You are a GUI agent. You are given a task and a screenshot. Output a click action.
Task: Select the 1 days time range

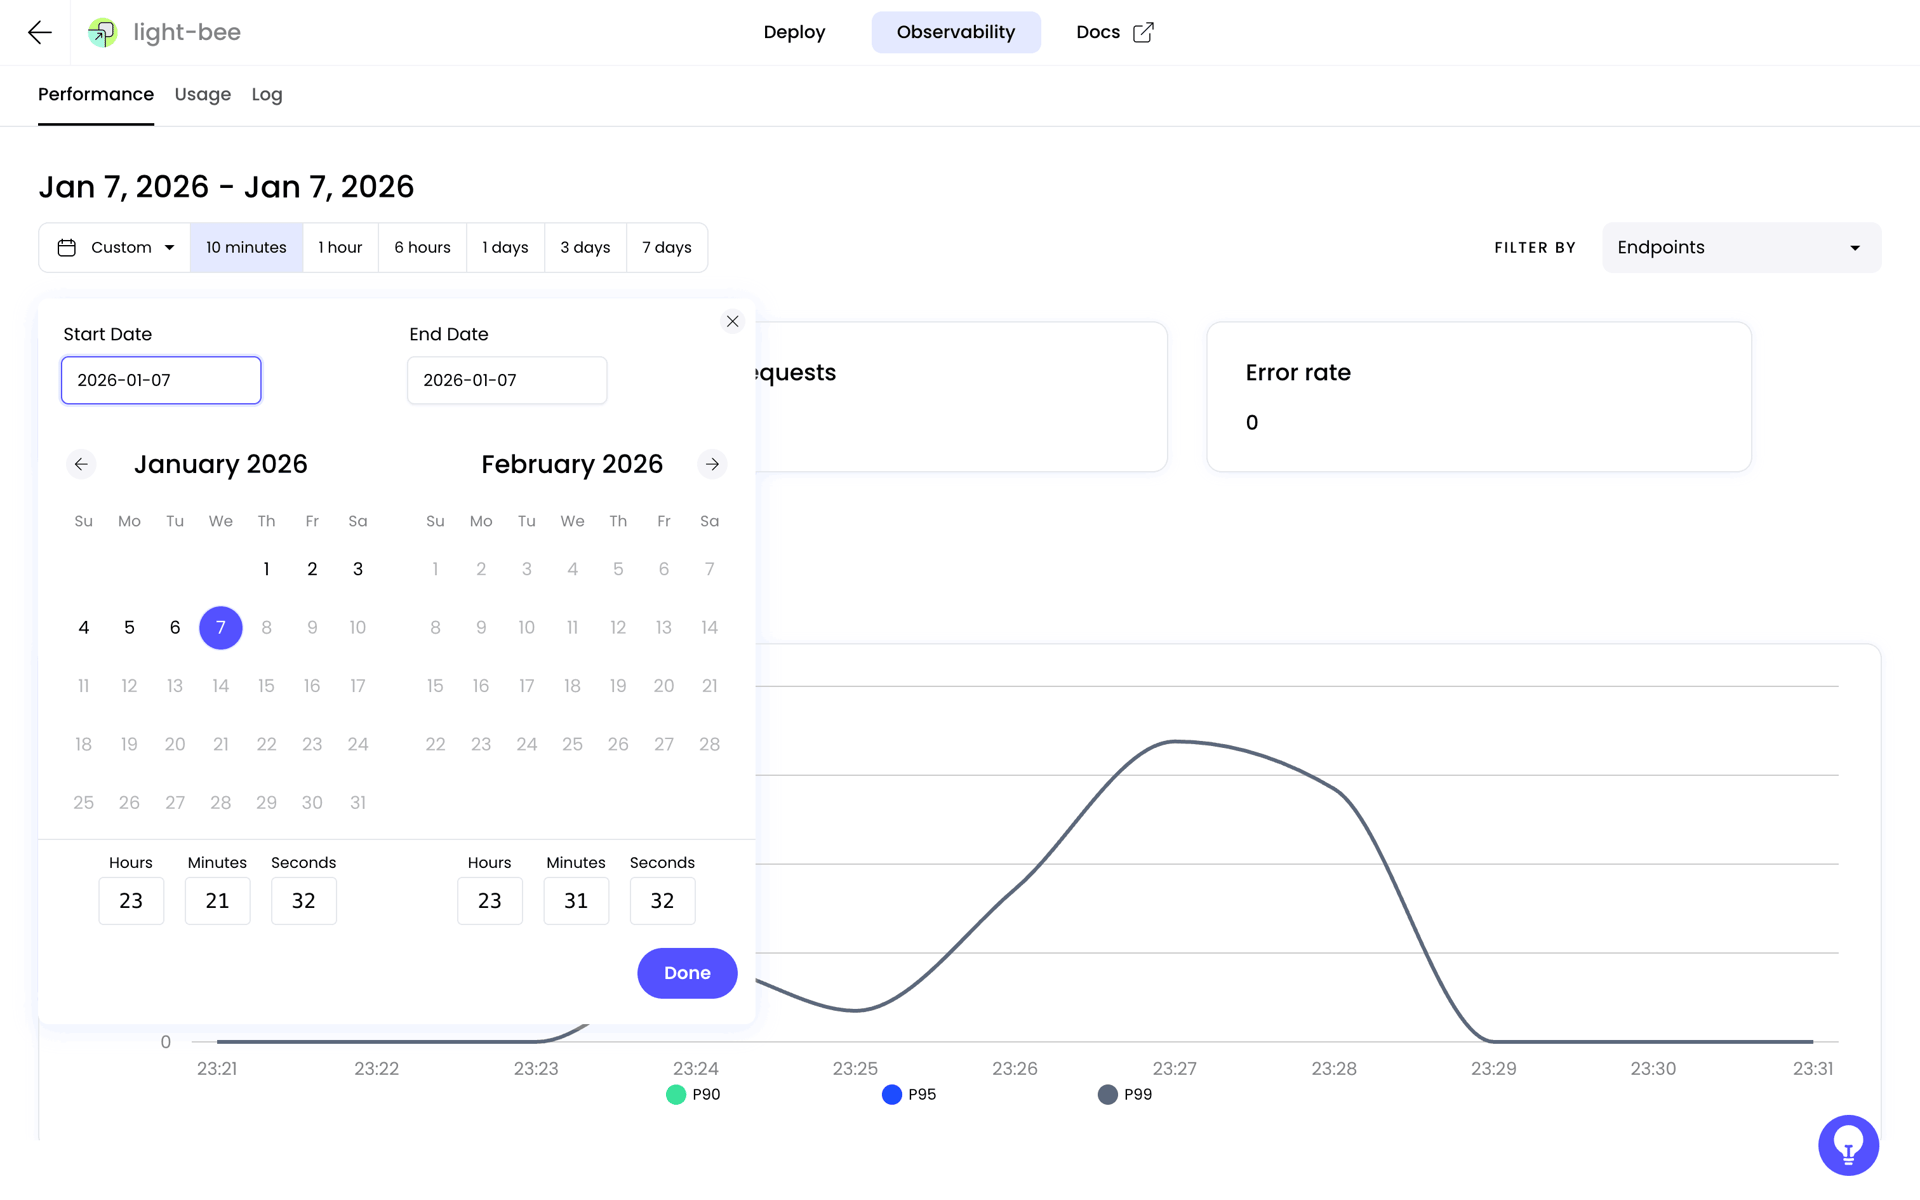coord(505,247)
